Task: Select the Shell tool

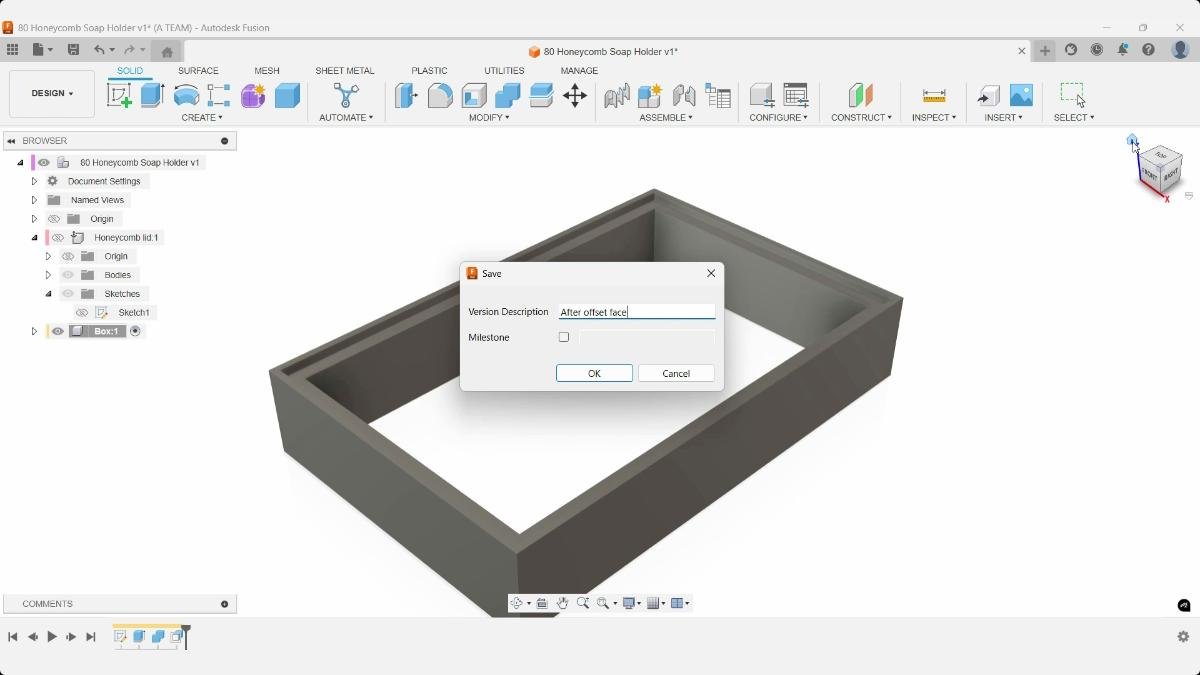Action: click(474, 95)
